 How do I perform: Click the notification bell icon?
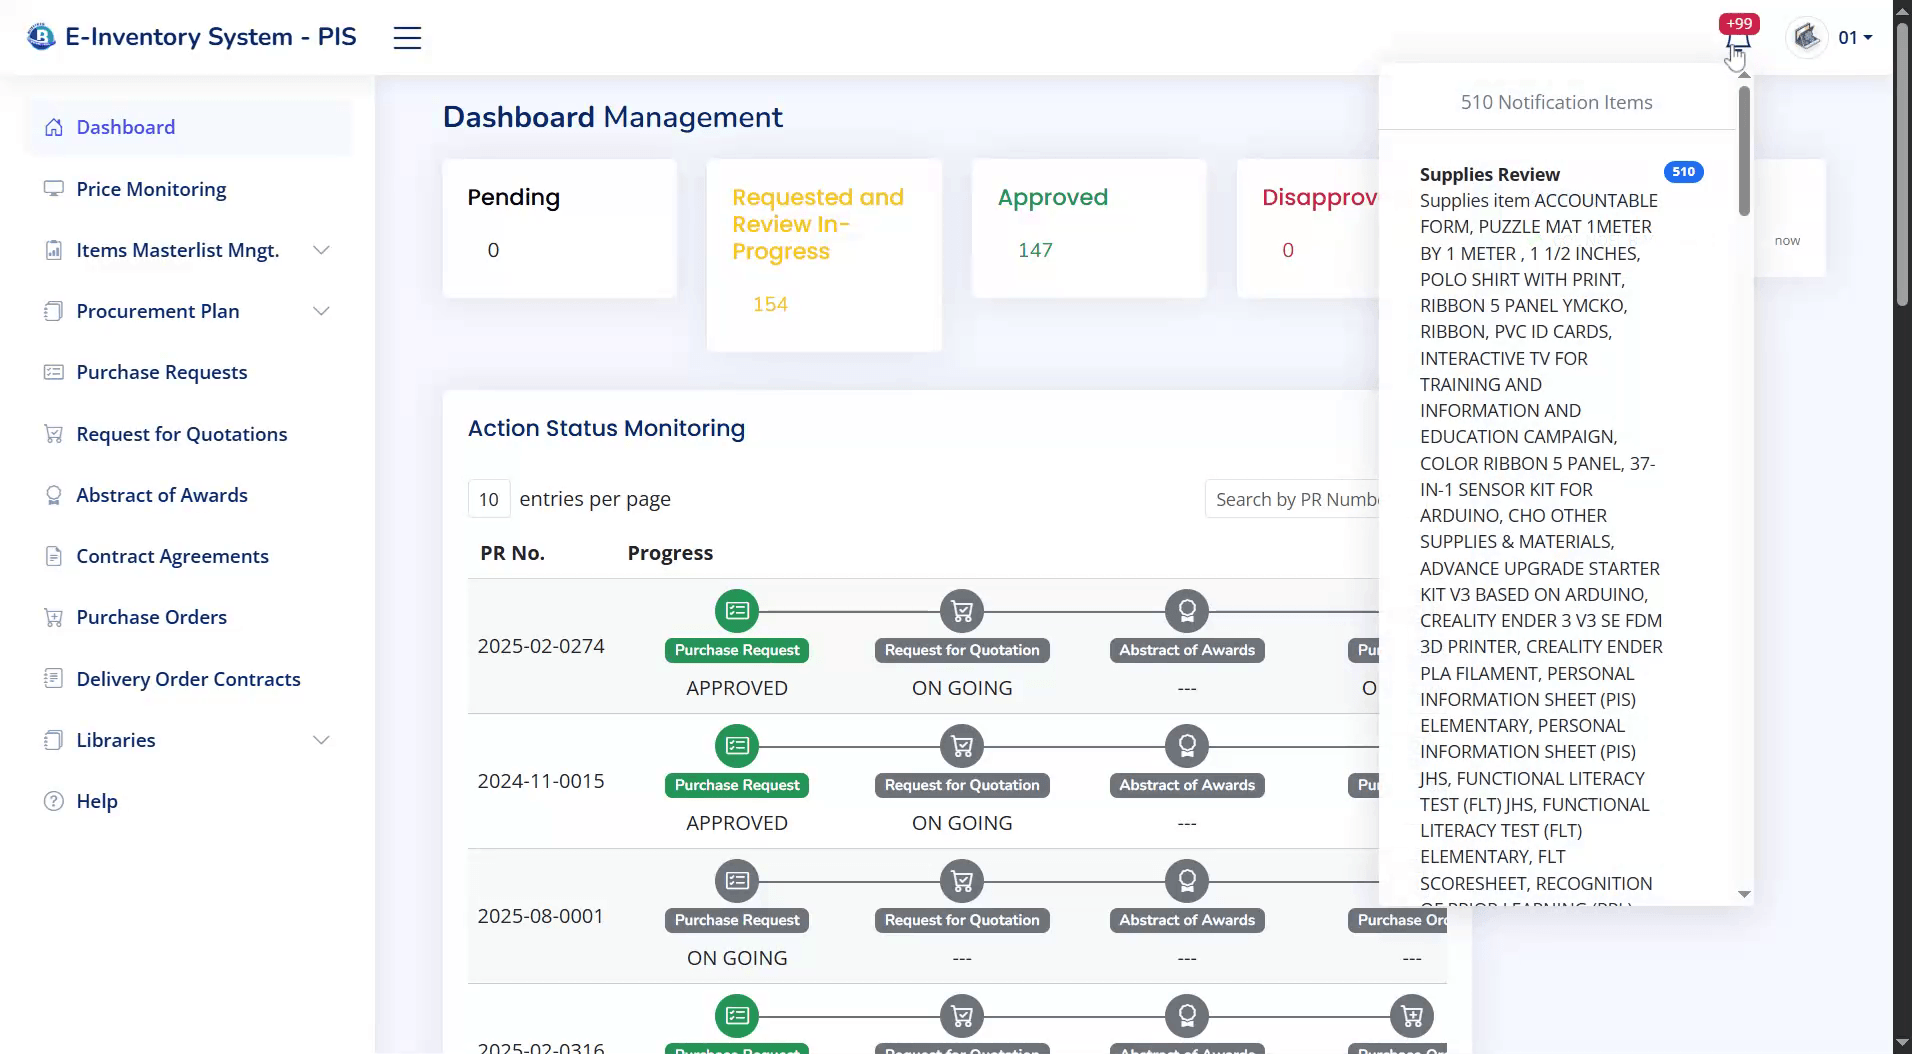click(1738, 41)
